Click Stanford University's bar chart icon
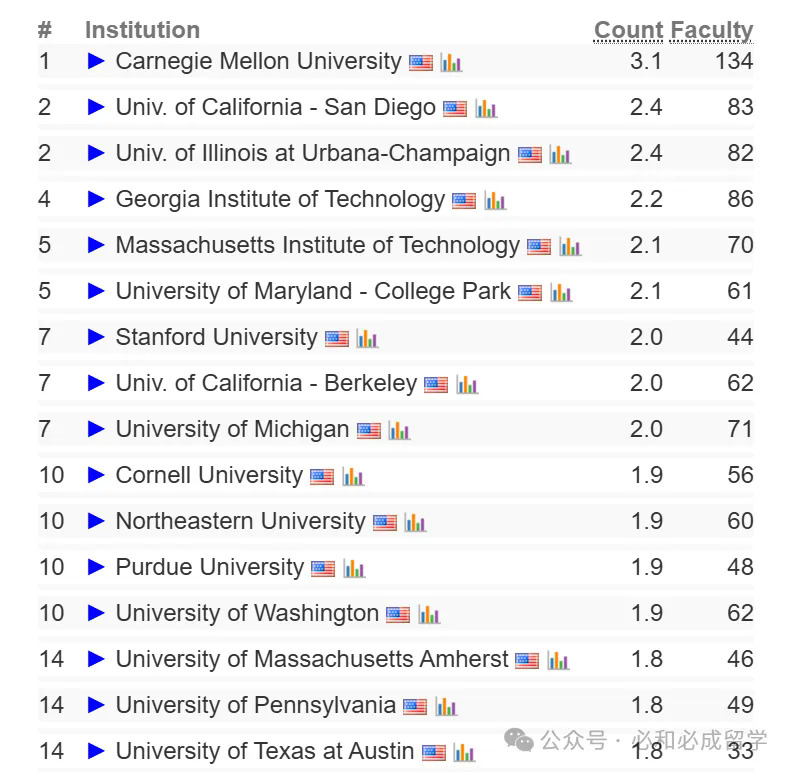793x772 pixels. 367,339
